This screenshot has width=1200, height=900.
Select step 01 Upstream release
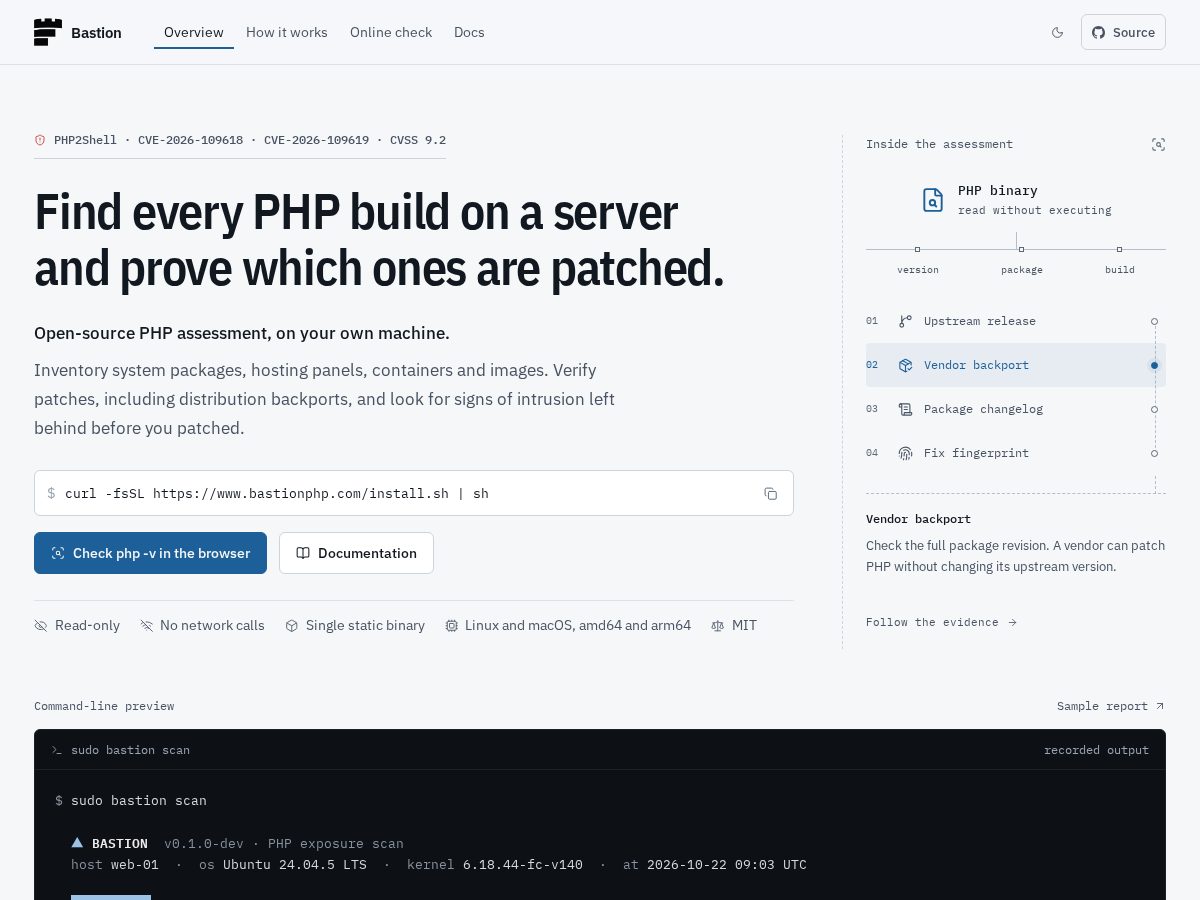pos(1016,321)
